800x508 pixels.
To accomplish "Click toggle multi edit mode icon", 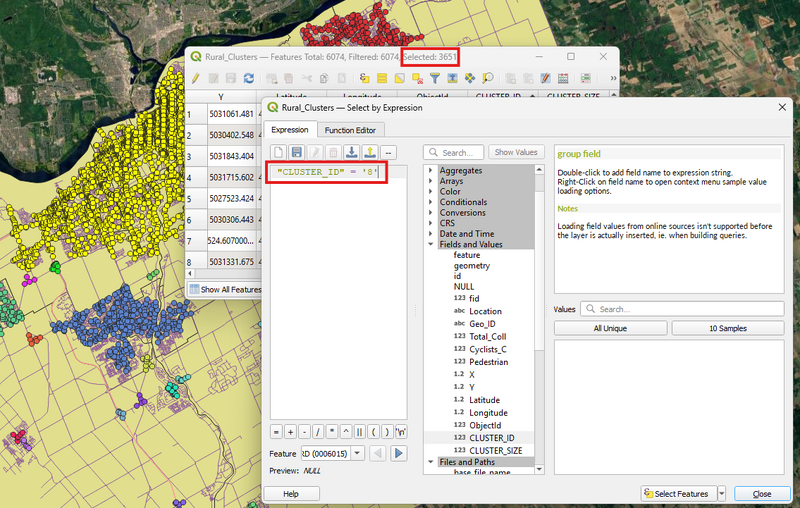I will (x=213, y=78).
